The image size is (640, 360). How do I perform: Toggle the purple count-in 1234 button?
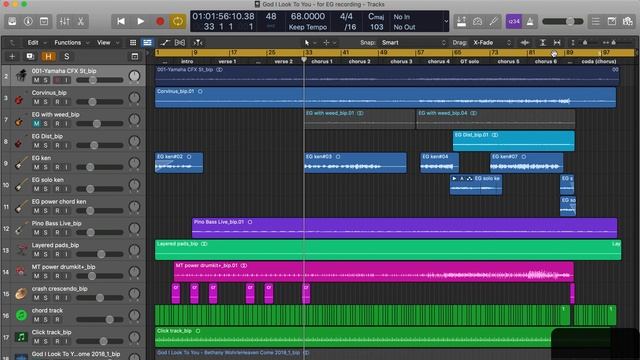point(513,21)
